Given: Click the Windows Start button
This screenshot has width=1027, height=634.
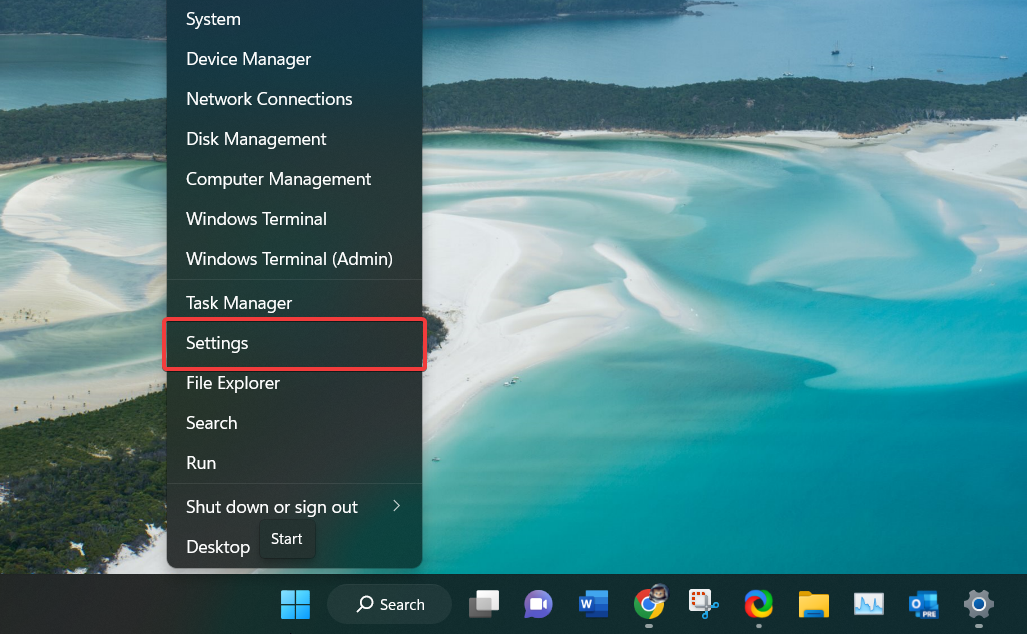Looking at the screenshot, I should [295, 604].
